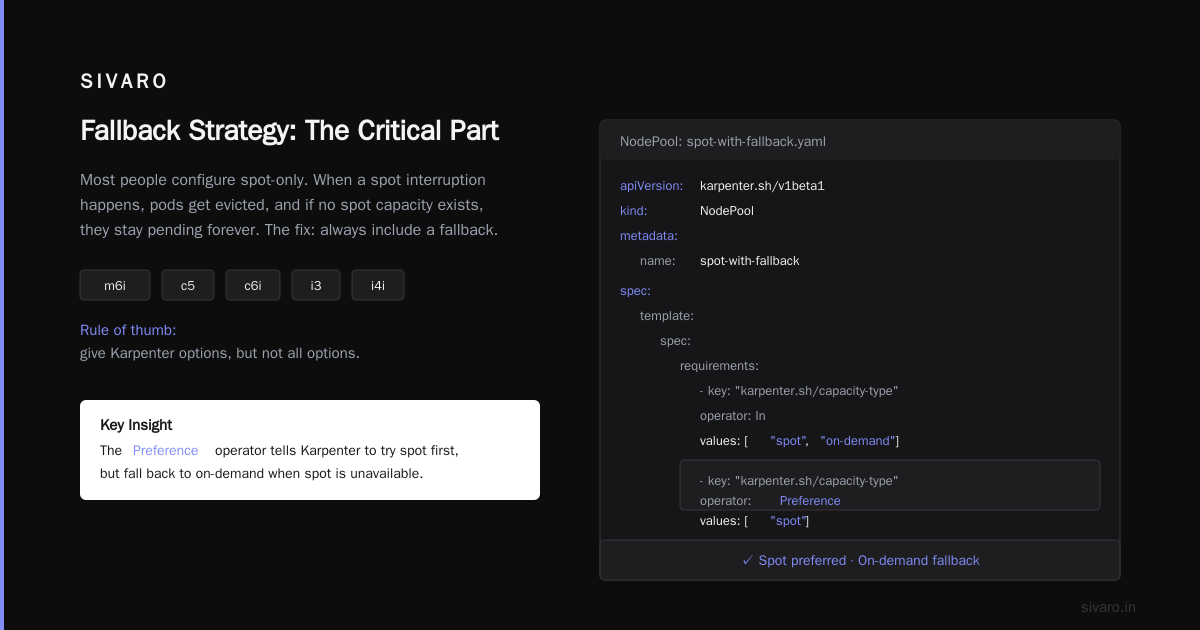Click the i3 instance type chip
The height and width of the screenshot is (630, 1200).
(316, 285)
